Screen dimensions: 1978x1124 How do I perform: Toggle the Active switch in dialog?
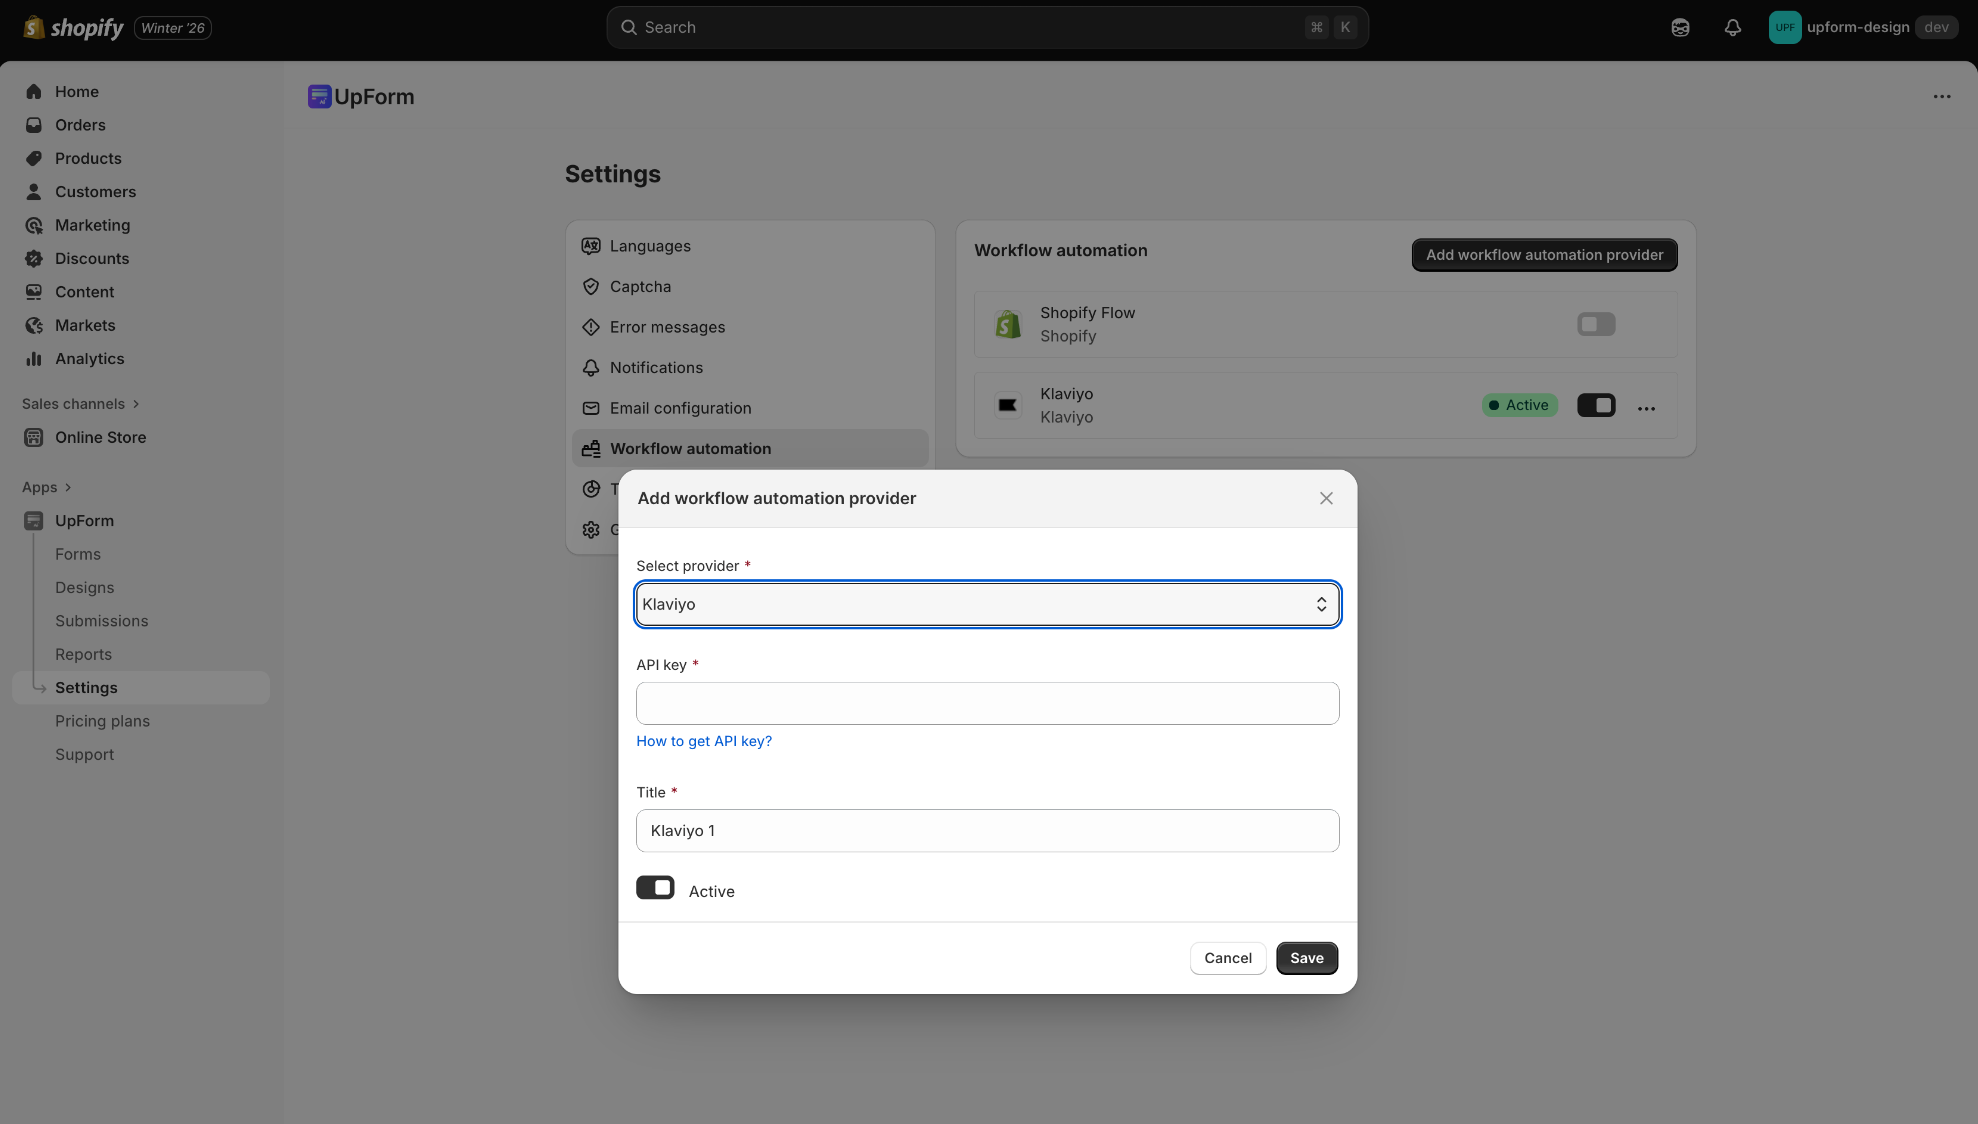655,888
